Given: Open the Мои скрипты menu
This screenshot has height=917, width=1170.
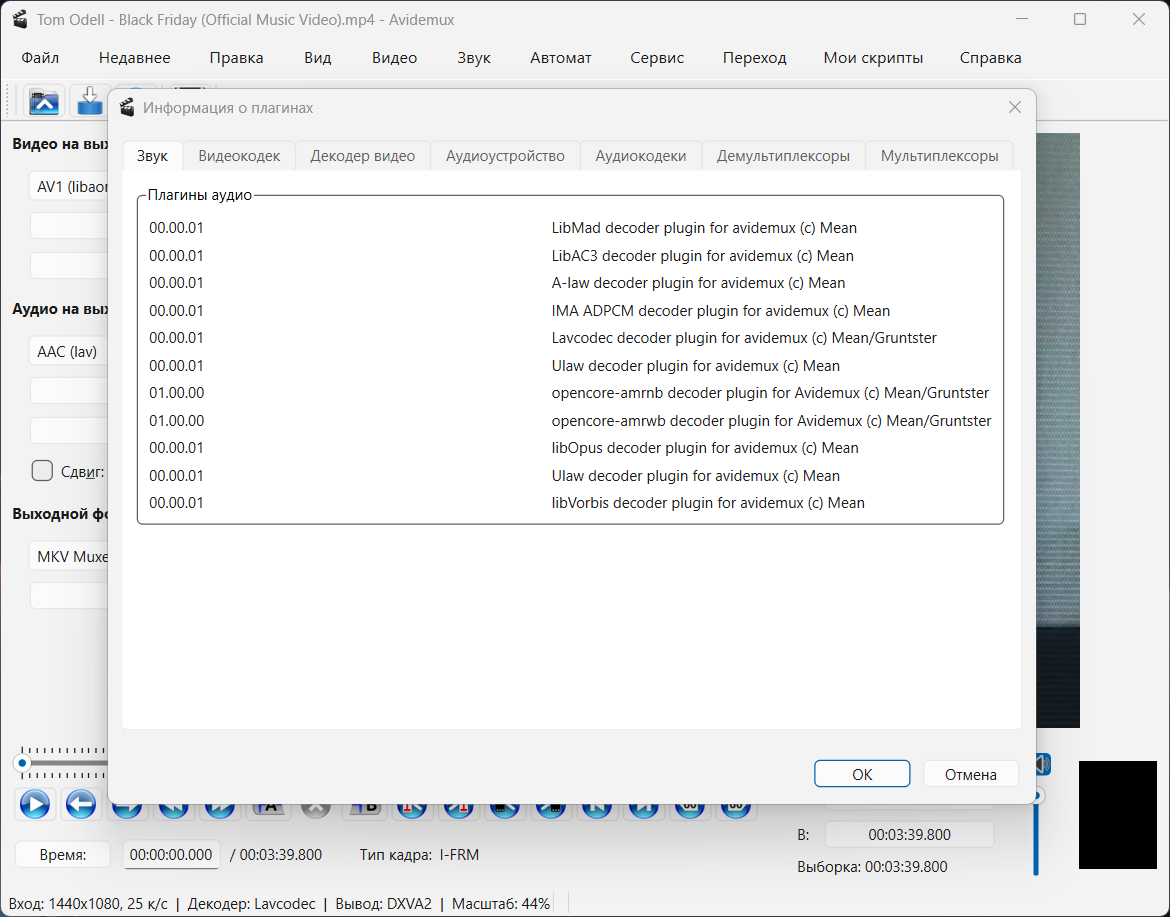Looking at the screenshot, I should pyautogui.click(x=873, y=57).
